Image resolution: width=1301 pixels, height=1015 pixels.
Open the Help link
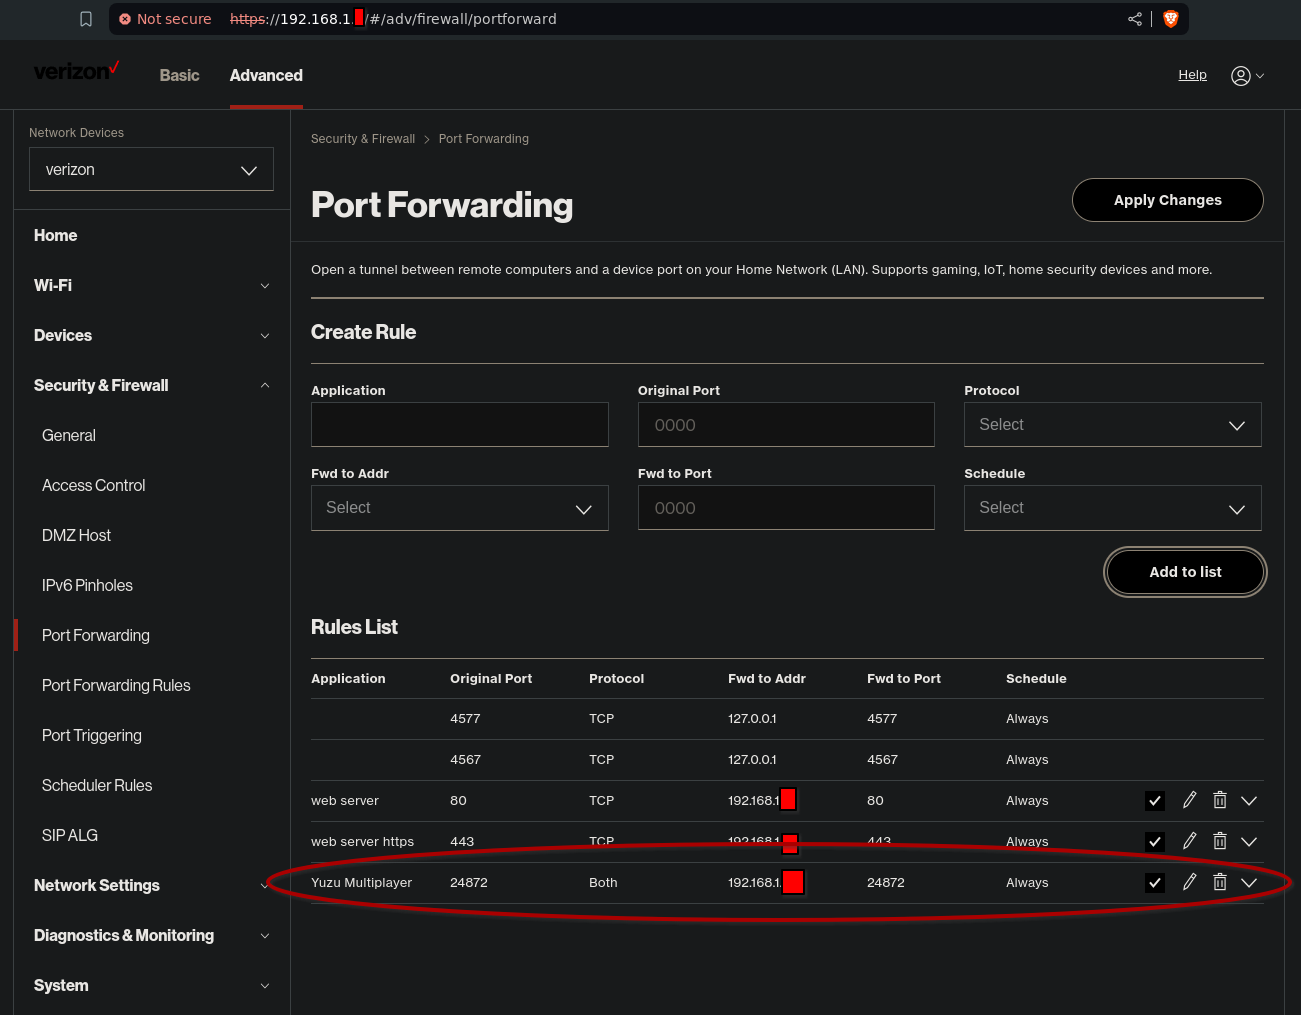(1192, 75)
